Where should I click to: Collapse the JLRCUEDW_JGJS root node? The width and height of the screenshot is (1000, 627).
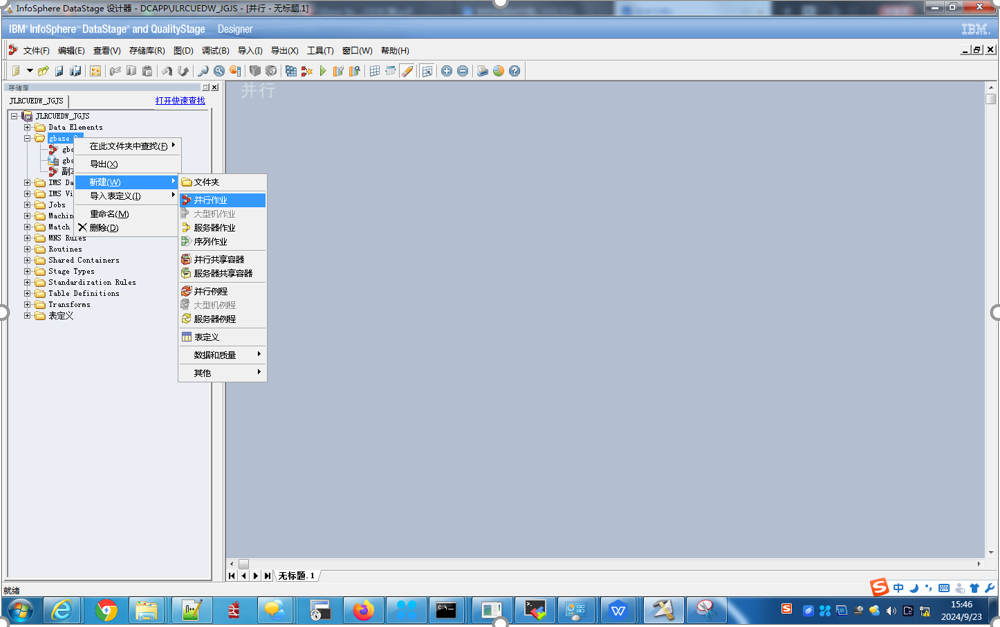14,116
